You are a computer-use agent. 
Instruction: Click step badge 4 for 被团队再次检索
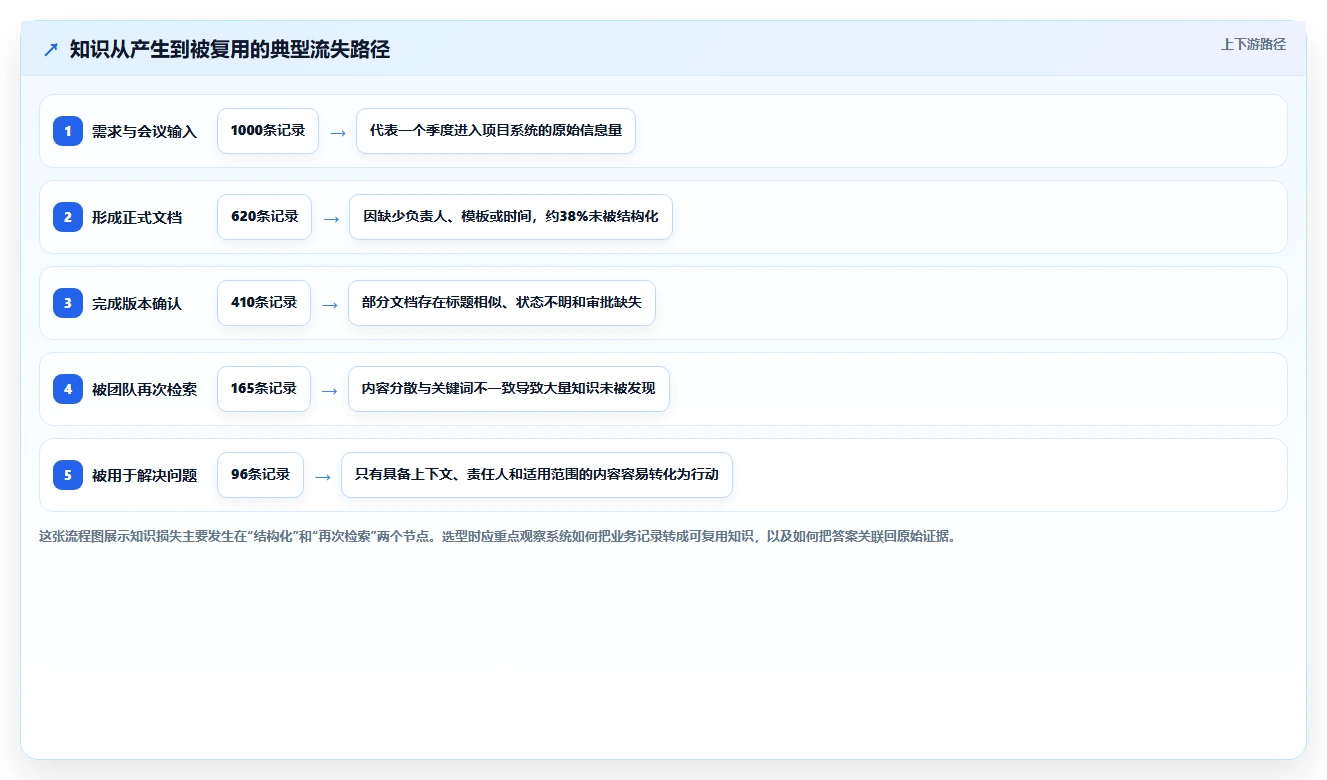68,389
